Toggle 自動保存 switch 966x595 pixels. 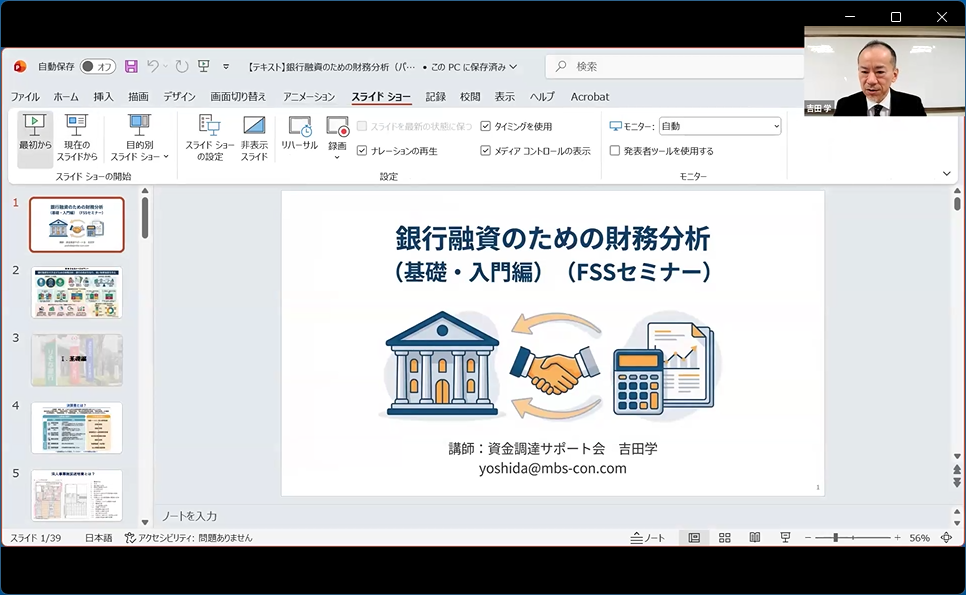click(98, 67)
